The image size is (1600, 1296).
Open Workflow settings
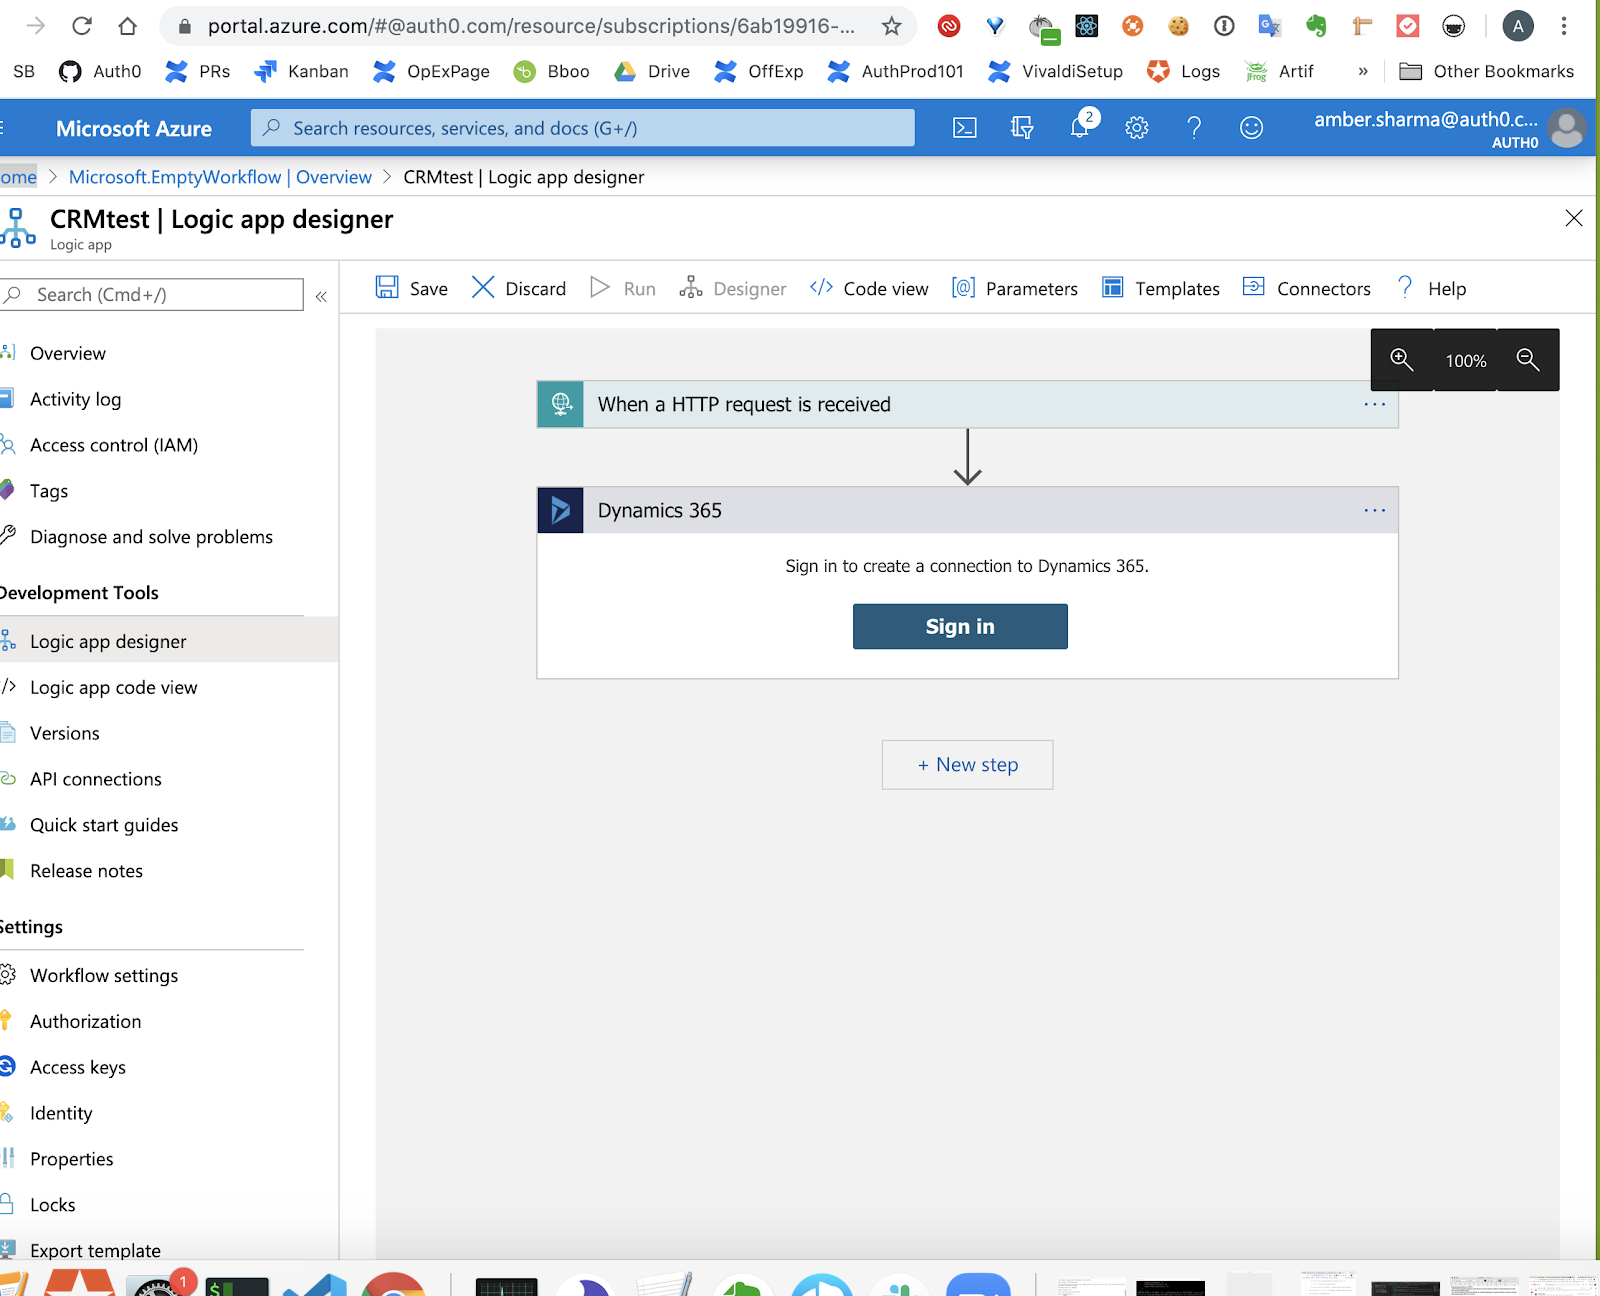pyautogui.click(x=104, y=975)
